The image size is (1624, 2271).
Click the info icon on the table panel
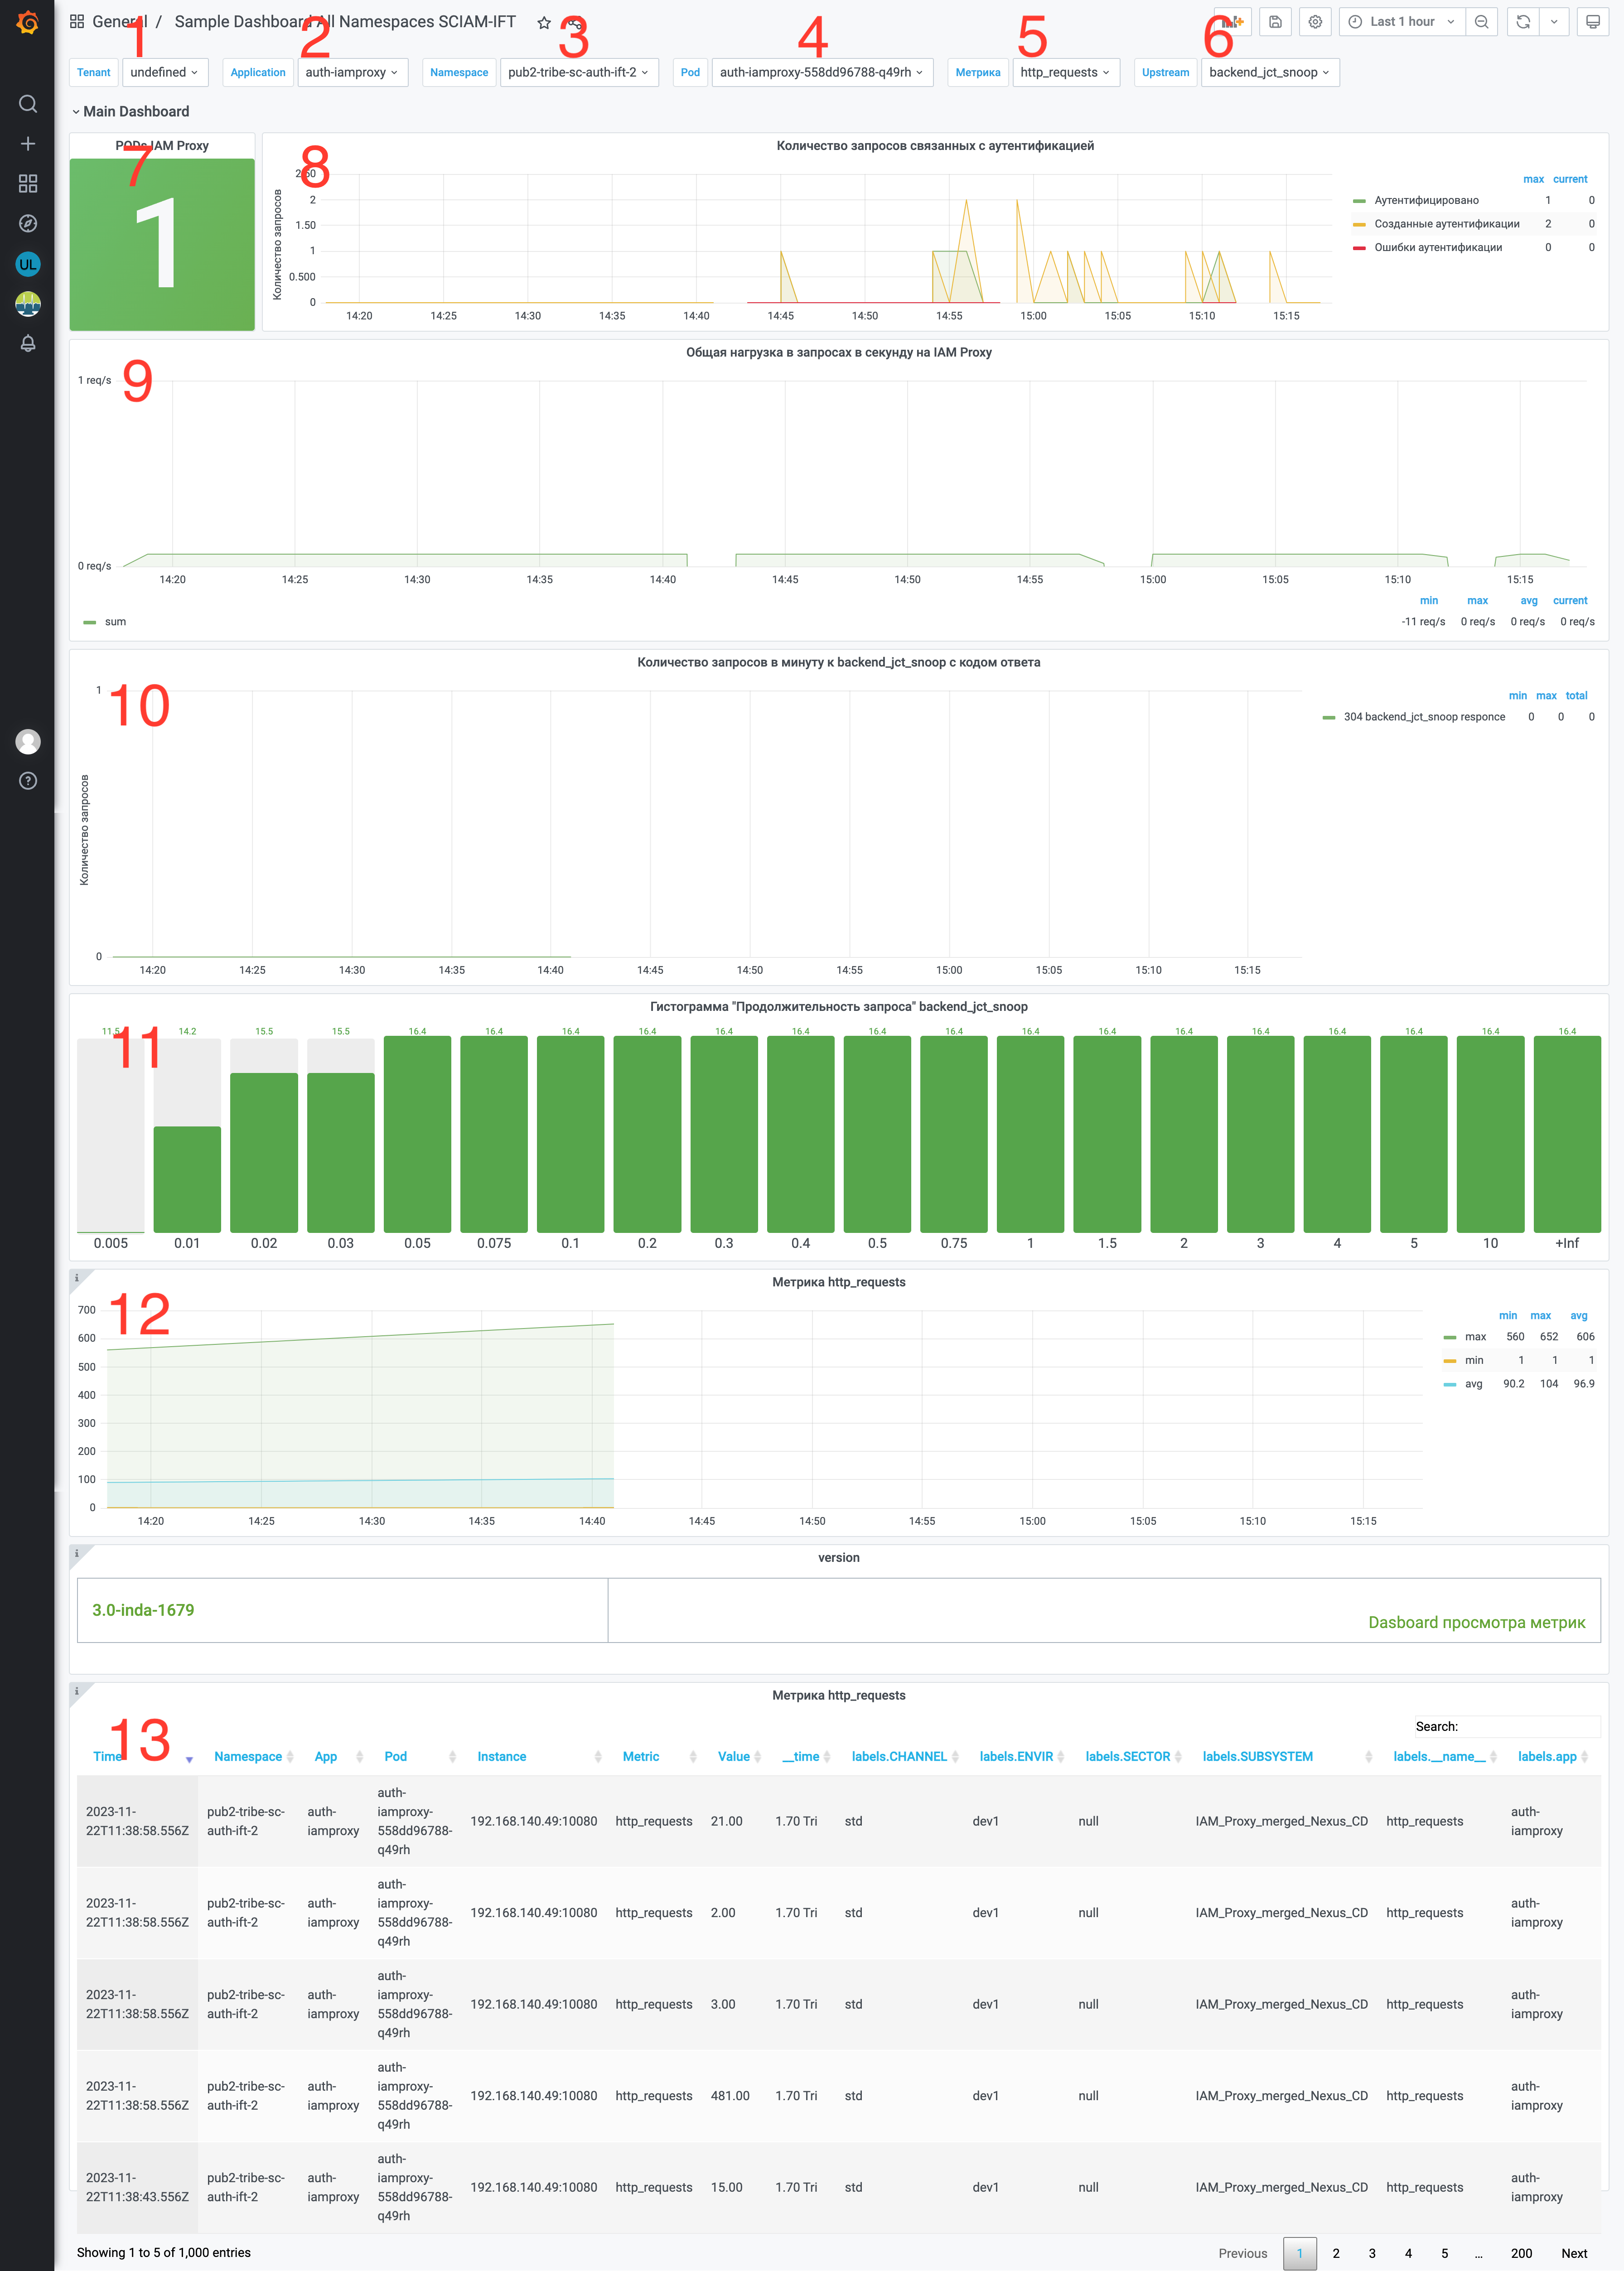[77, 1691]
